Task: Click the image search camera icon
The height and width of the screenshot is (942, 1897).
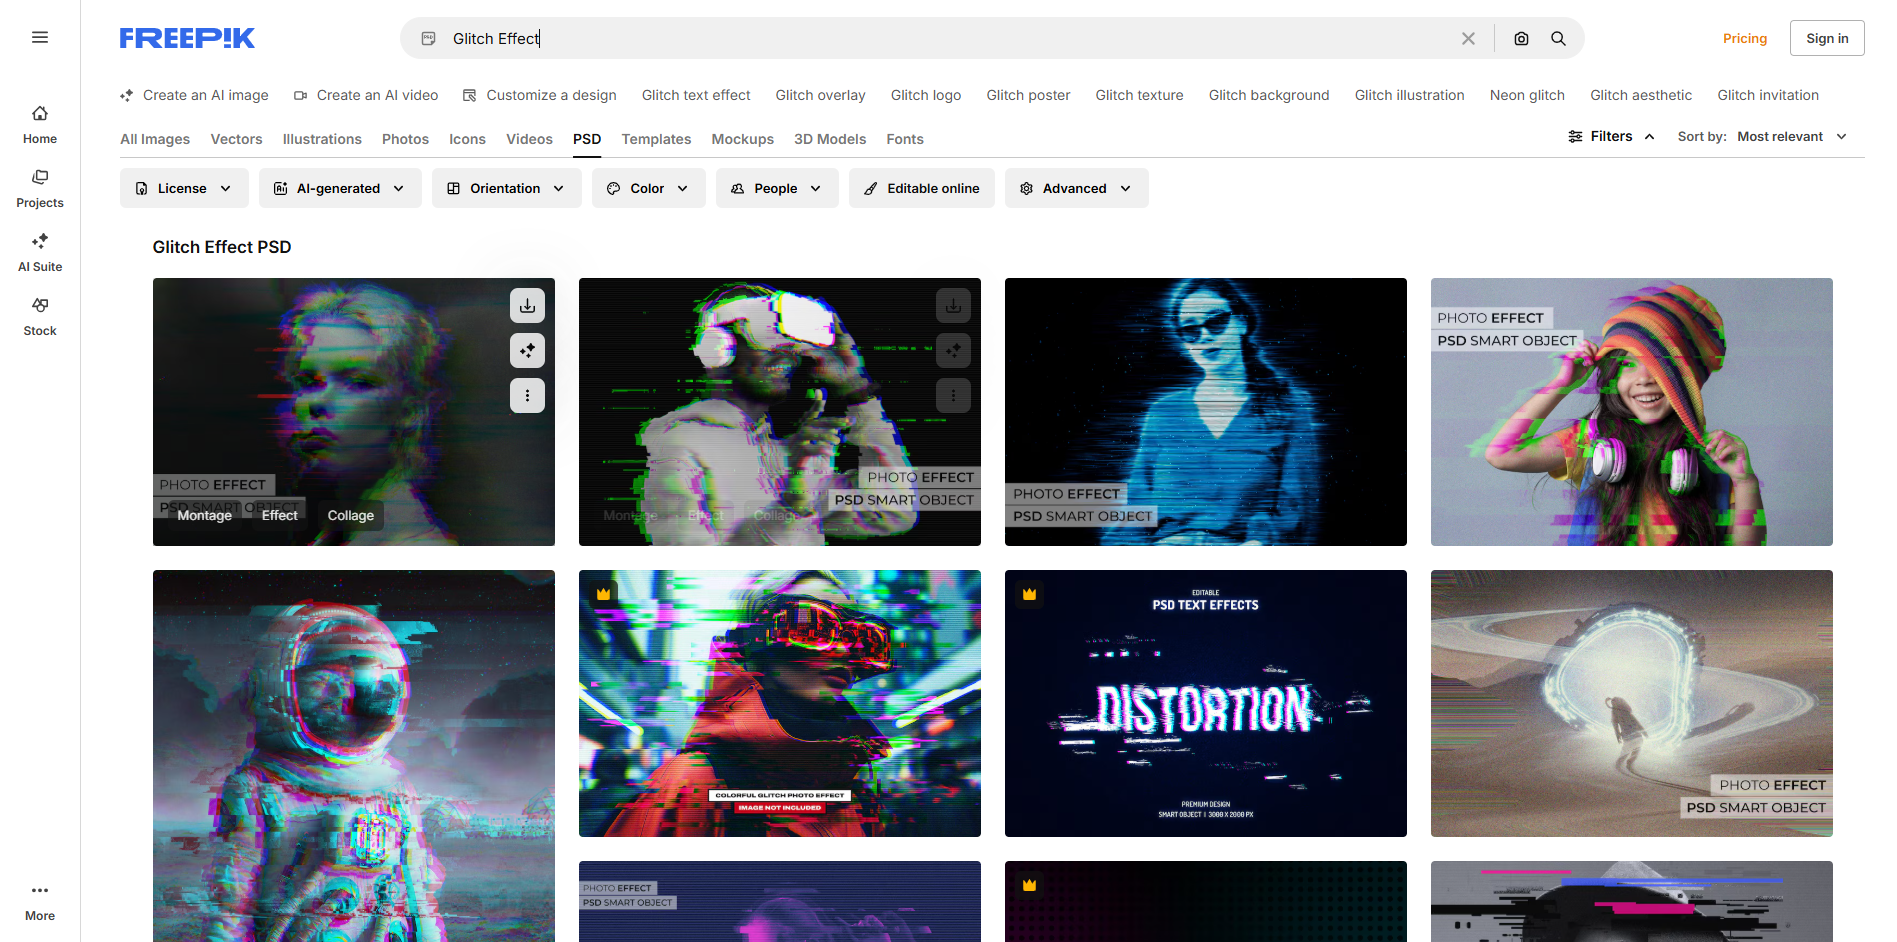Action: [1521, 38]
